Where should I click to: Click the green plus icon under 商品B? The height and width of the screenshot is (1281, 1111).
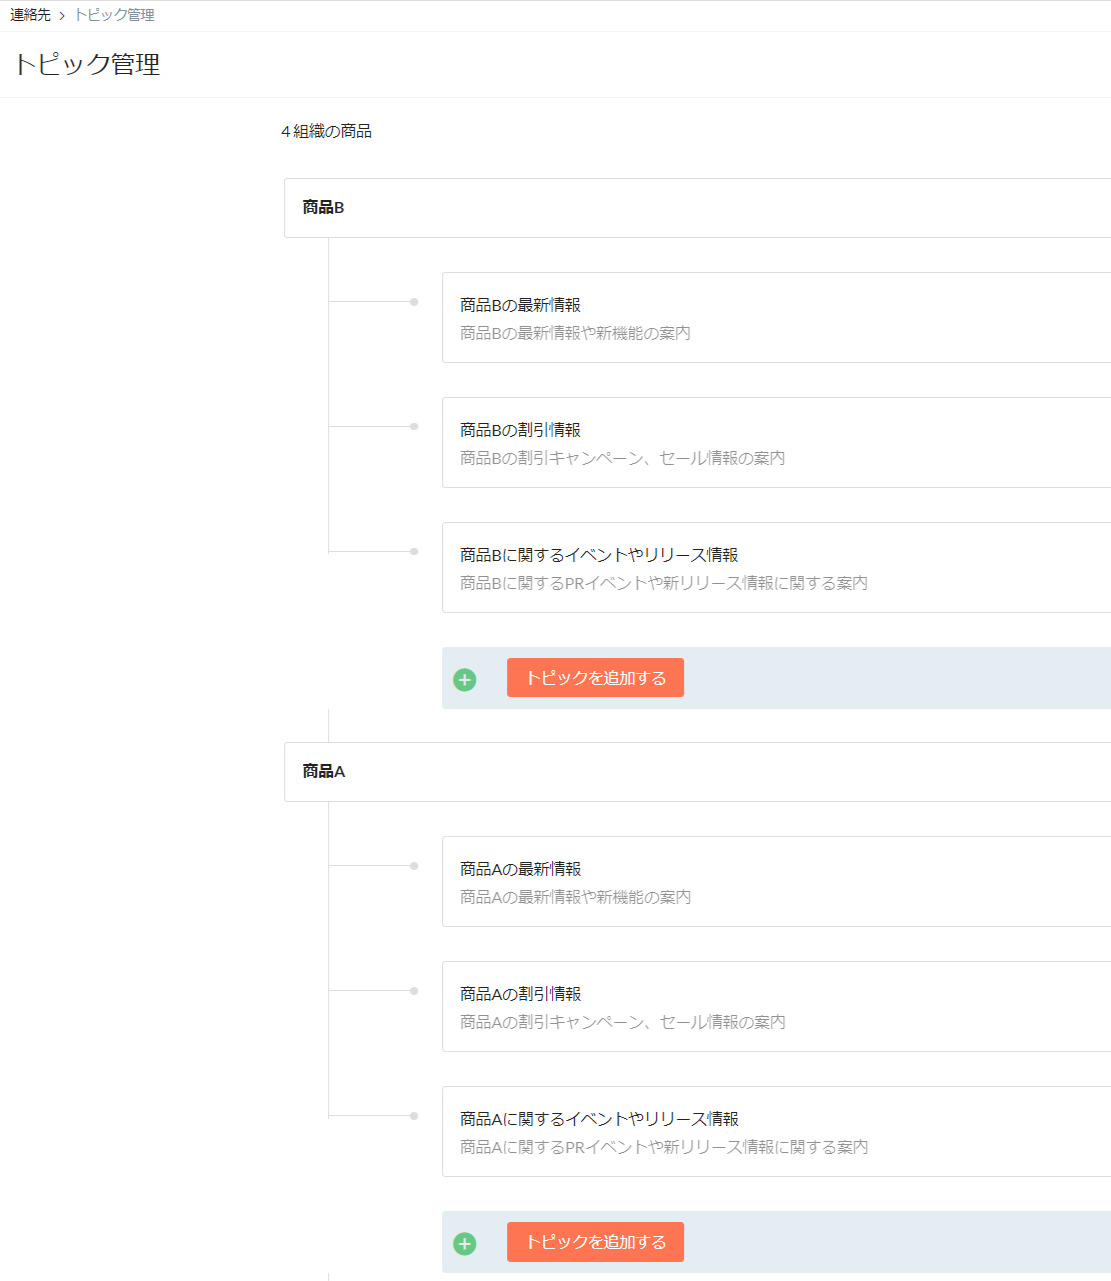(465, 680)
